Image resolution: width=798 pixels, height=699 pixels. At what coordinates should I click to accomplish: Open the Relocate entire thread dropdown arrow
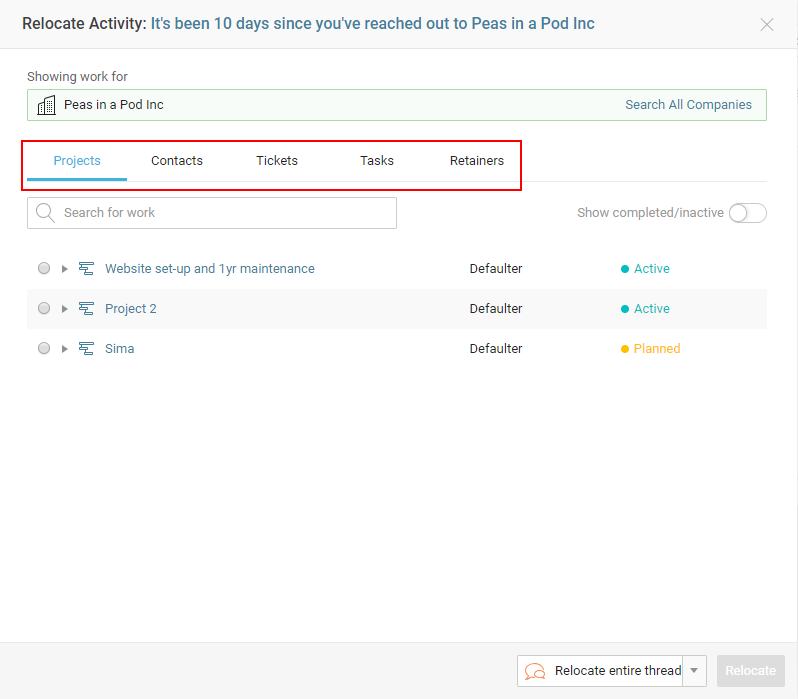tap(695, 671)
